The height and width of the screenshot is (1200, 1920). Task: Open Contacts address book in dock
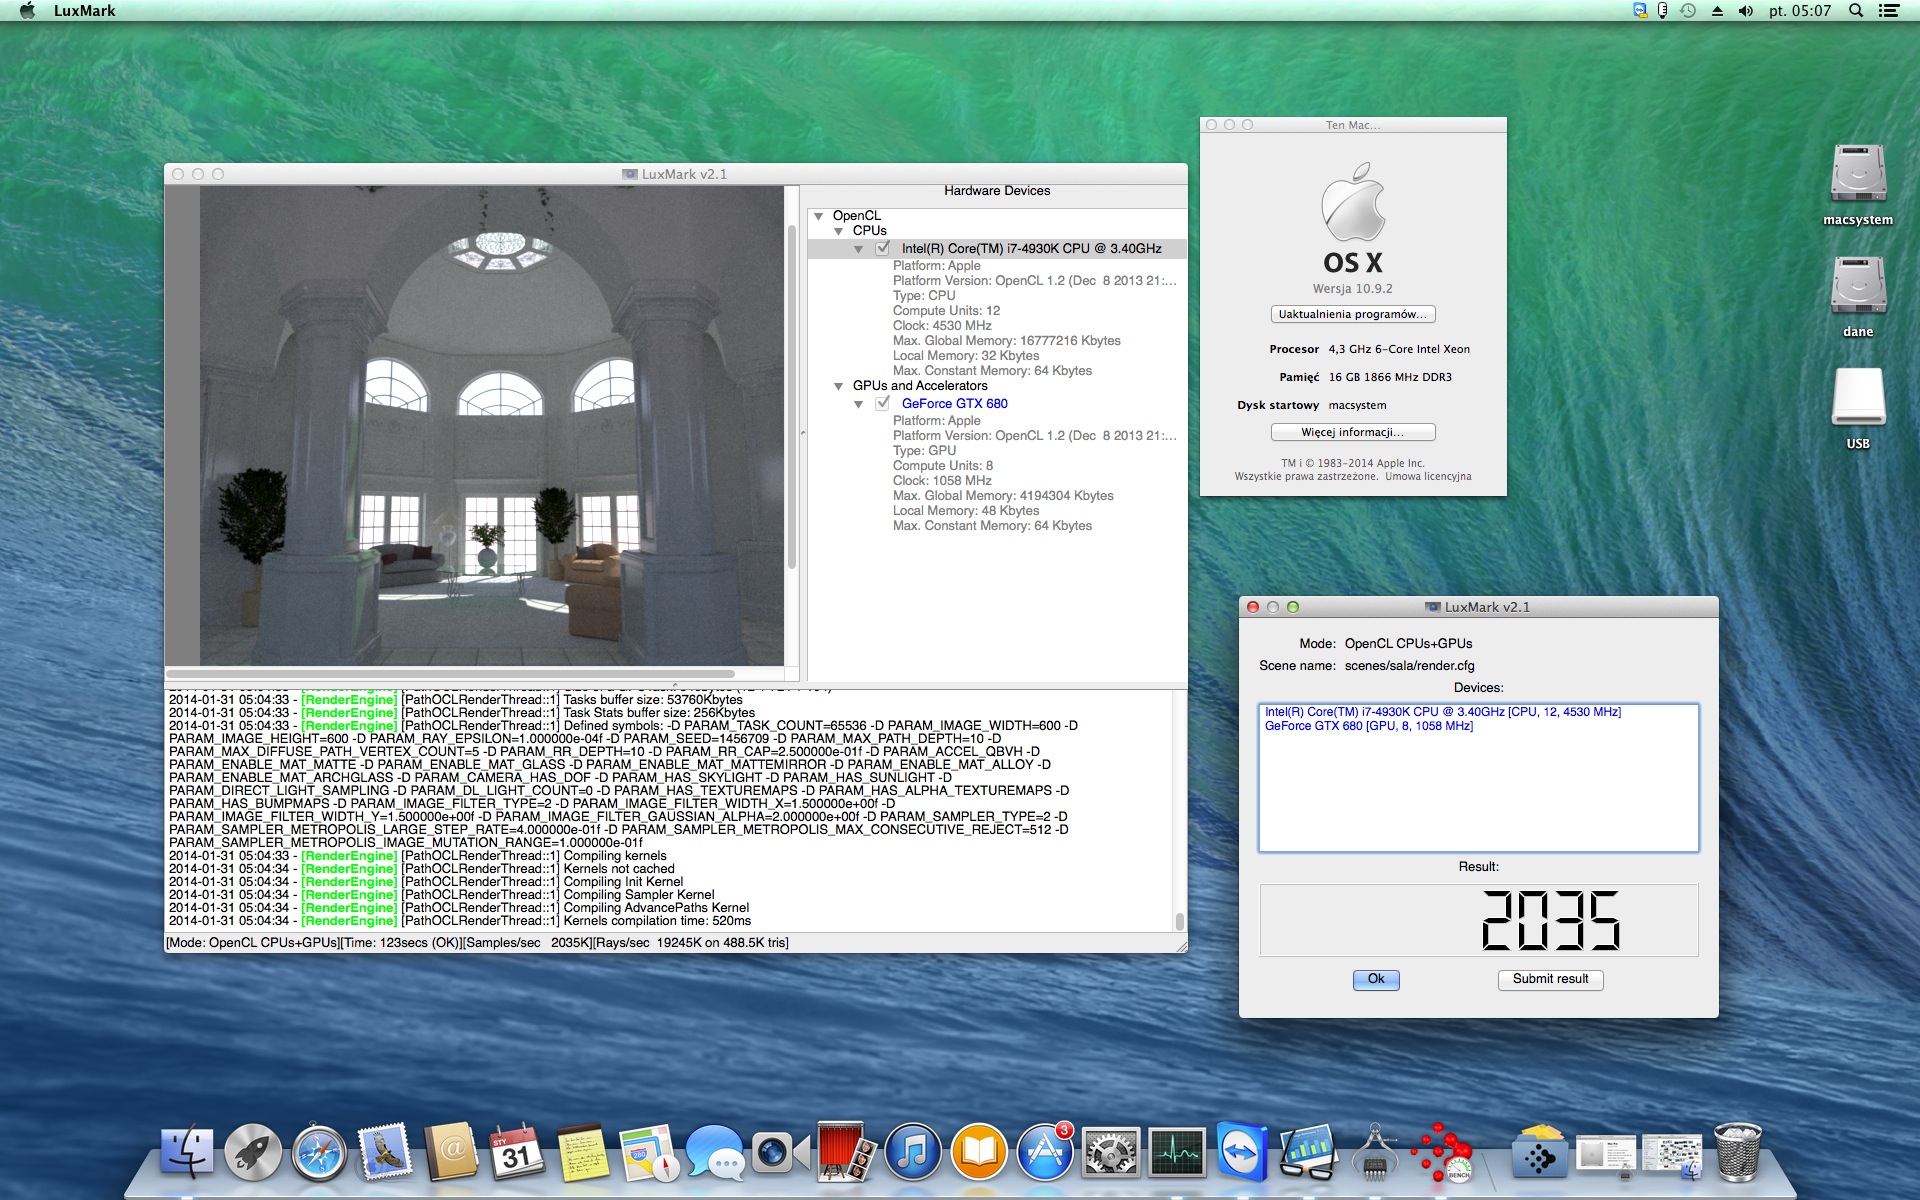[451, 1153]
